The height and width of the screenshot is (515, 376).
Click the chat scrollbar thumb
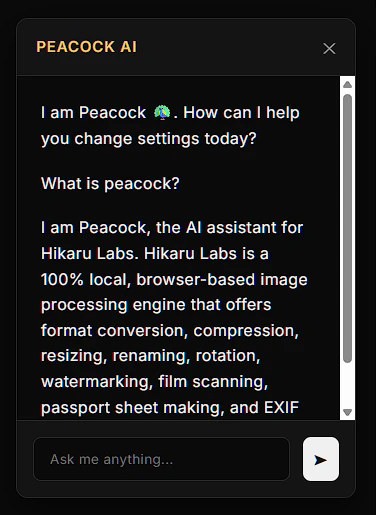(347, 228)
